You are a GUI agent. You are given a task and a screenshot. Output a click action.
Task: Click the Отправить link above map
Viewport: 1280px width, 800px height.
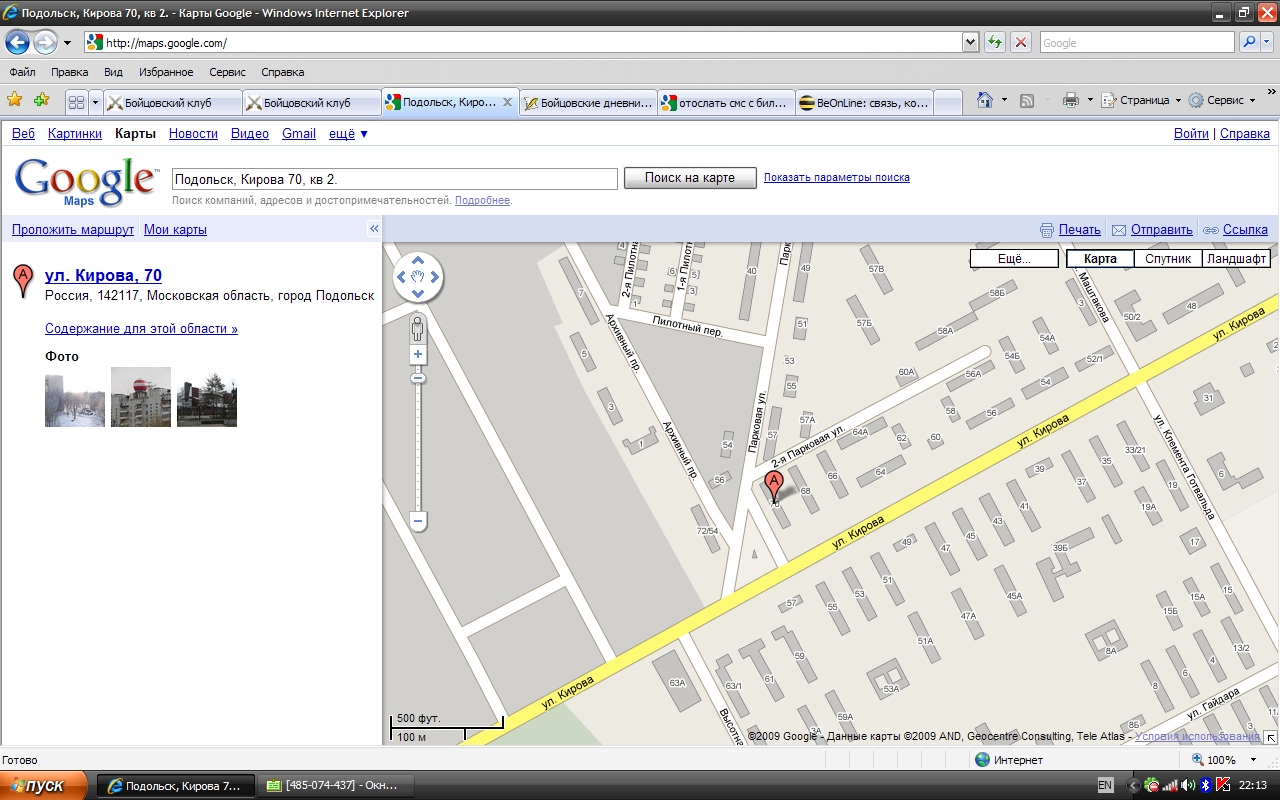(x=1161, y=229)
